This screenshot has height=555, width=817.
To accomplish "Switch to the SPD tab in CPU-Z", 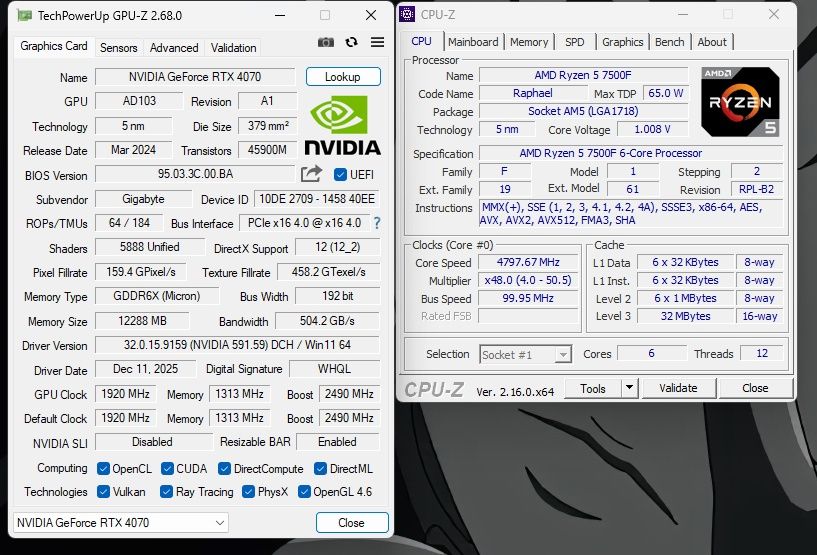I will pos(575,42).
